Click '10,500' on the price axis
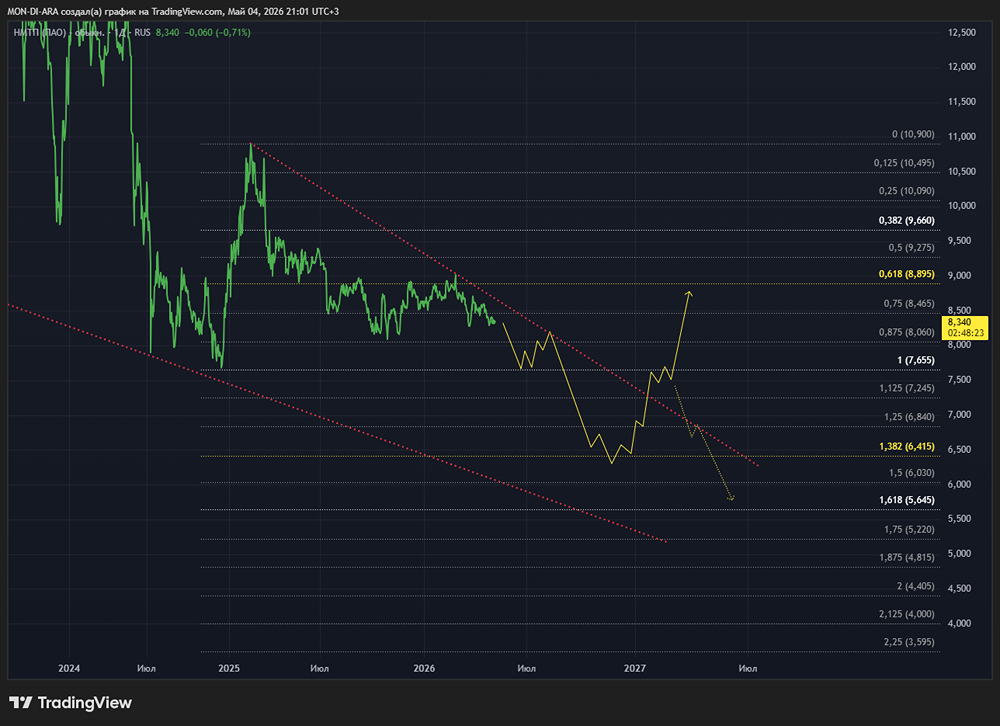Screen dimensions: 1000x726 (x=962, y=171)
